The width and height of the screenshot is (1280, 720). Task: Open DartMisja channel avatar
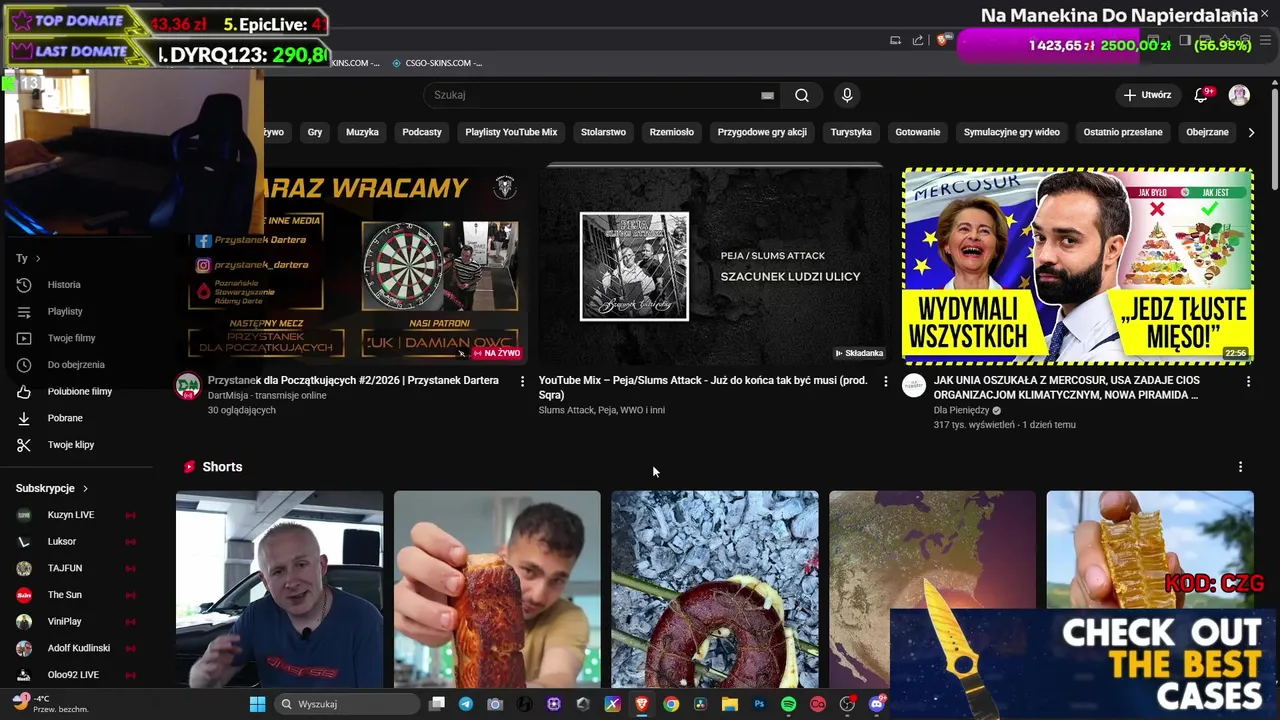click(188, 386)
